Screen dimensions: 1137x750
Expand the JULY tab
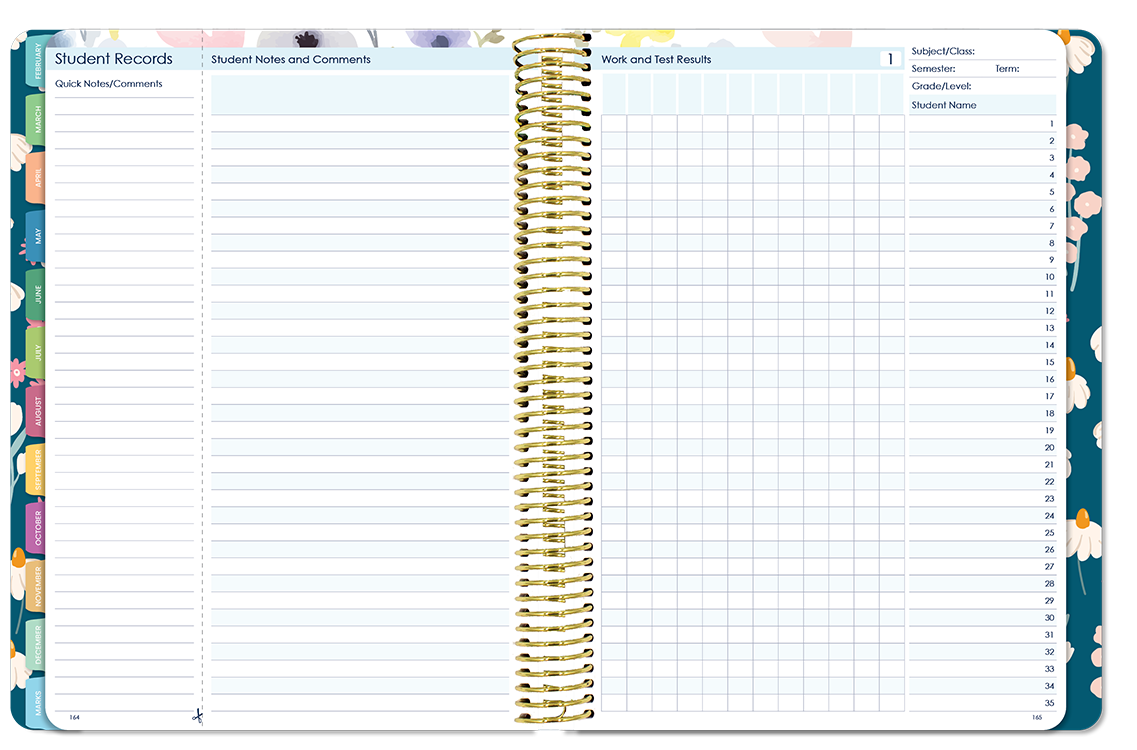point(37,352)
